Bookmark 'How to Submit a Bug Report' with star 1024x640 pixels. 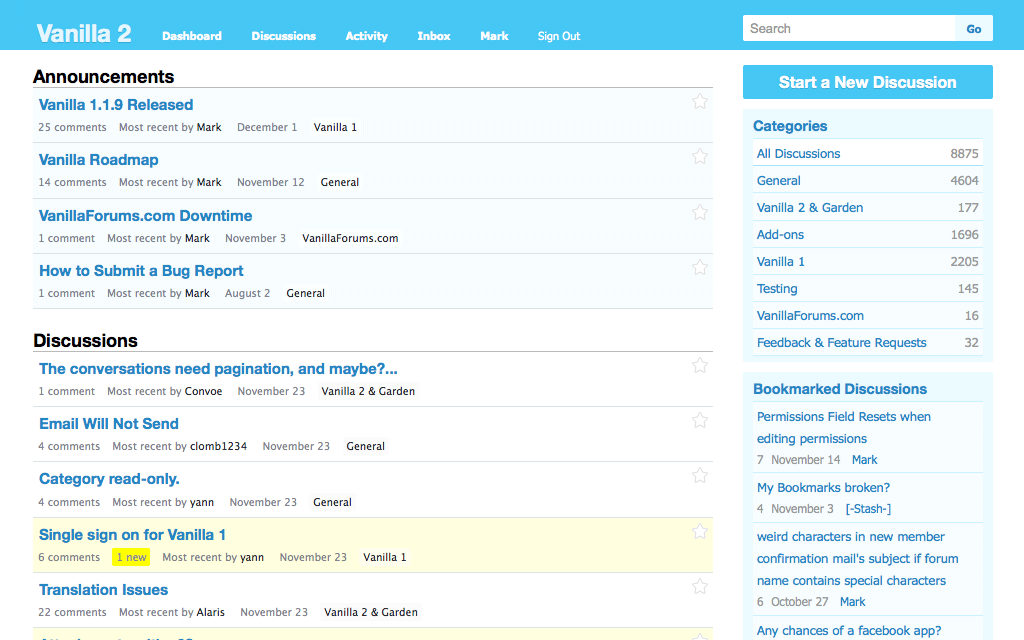pyautogui.click(x=700, y=267)
